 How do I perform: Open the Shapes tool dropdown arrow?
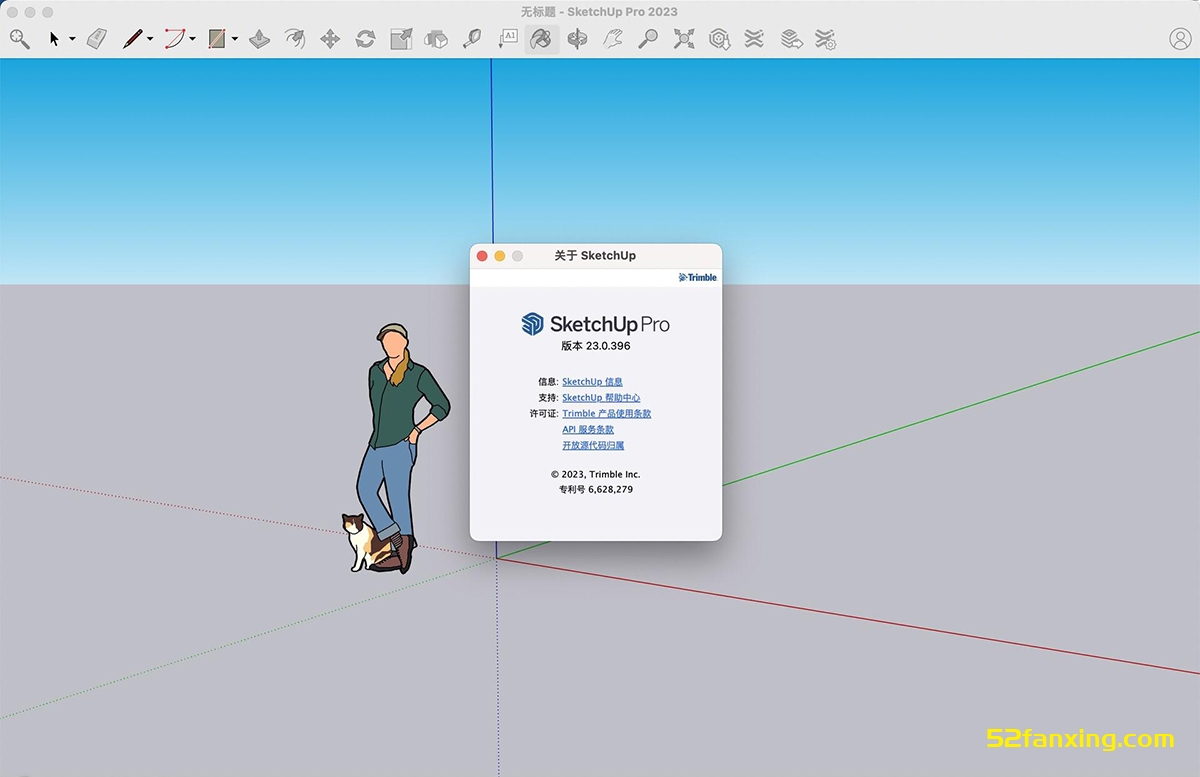point(235,40)
